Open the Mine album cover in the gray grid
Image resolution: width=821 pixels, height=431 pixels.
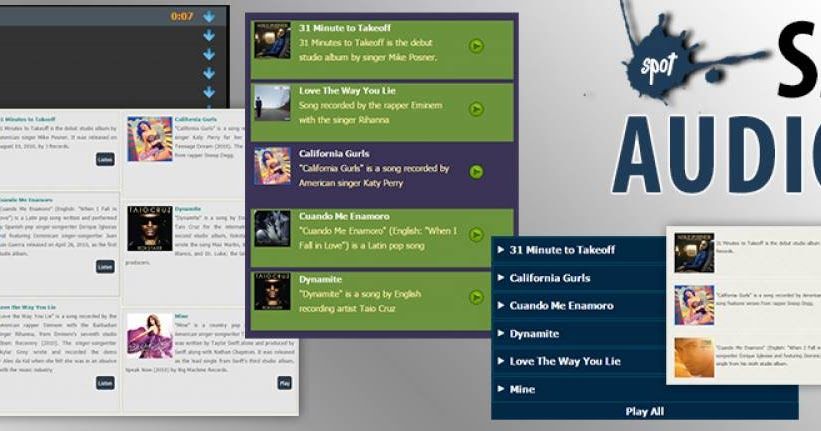pyautogui.click(x=150, y=336)
